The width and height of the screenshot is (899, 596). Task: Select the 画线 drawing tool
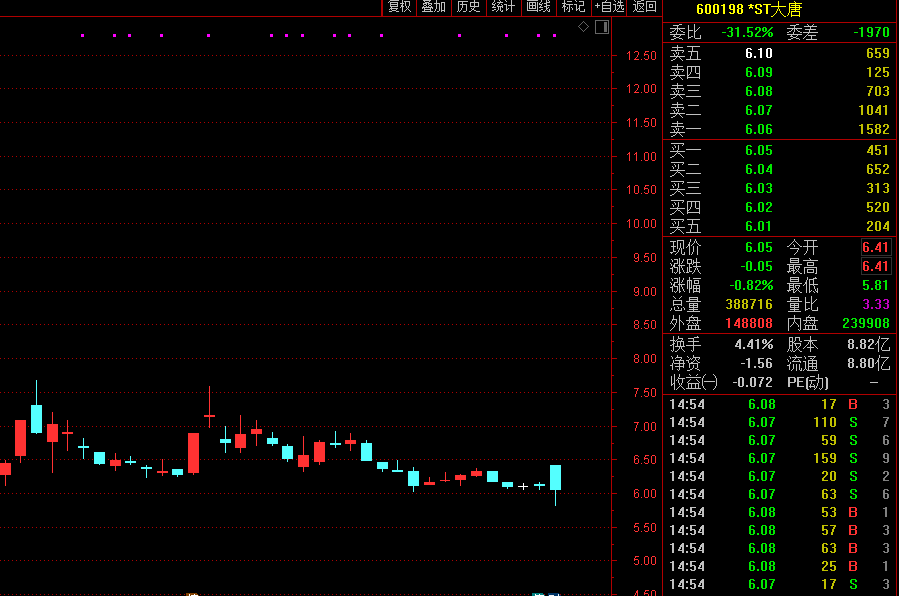click(x=538, y=7)
